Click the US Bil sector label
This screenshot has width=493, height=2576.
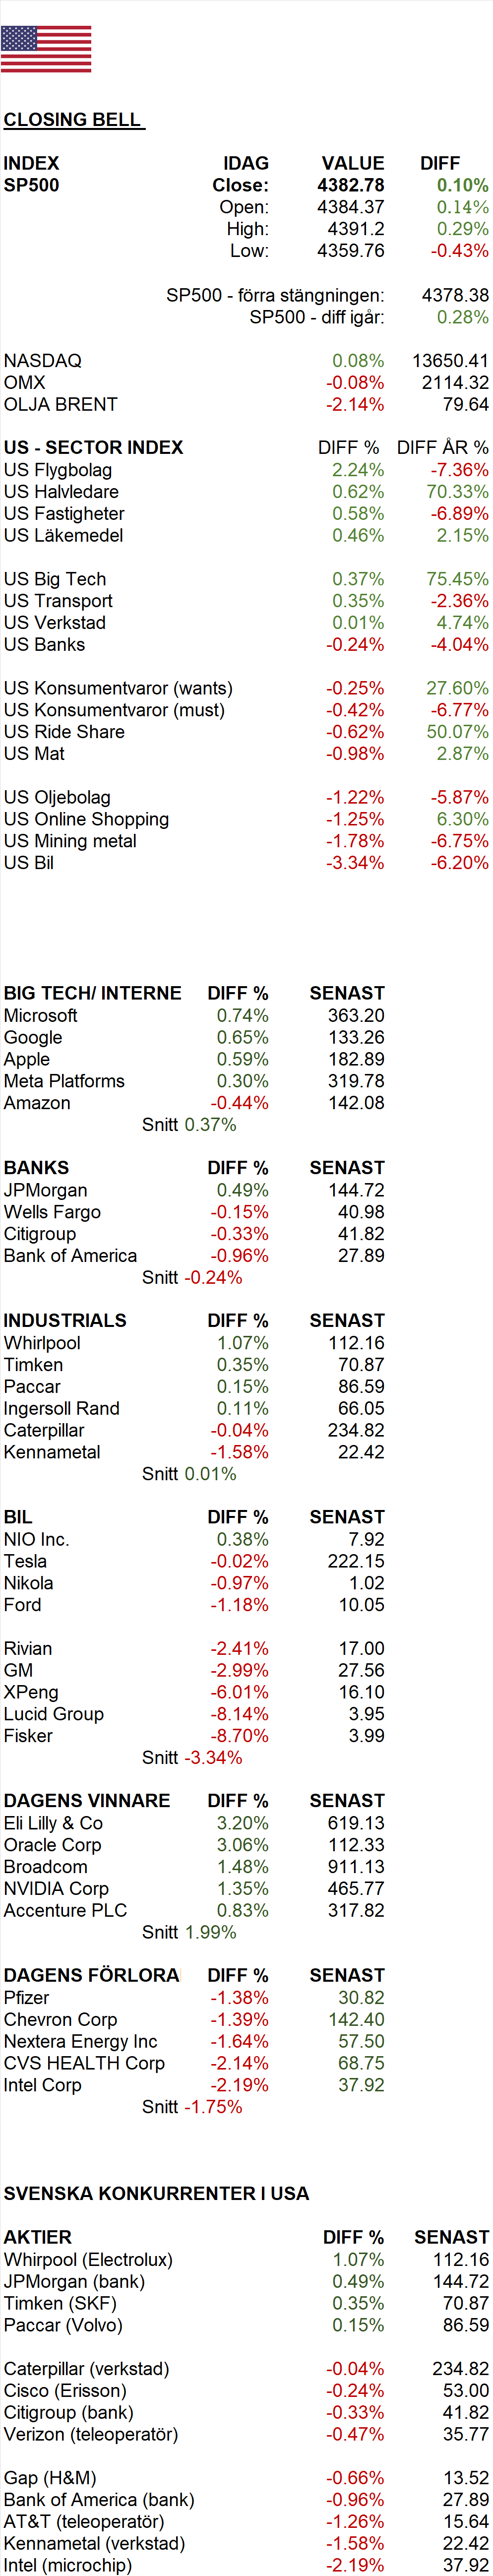(x=29, y=862)
